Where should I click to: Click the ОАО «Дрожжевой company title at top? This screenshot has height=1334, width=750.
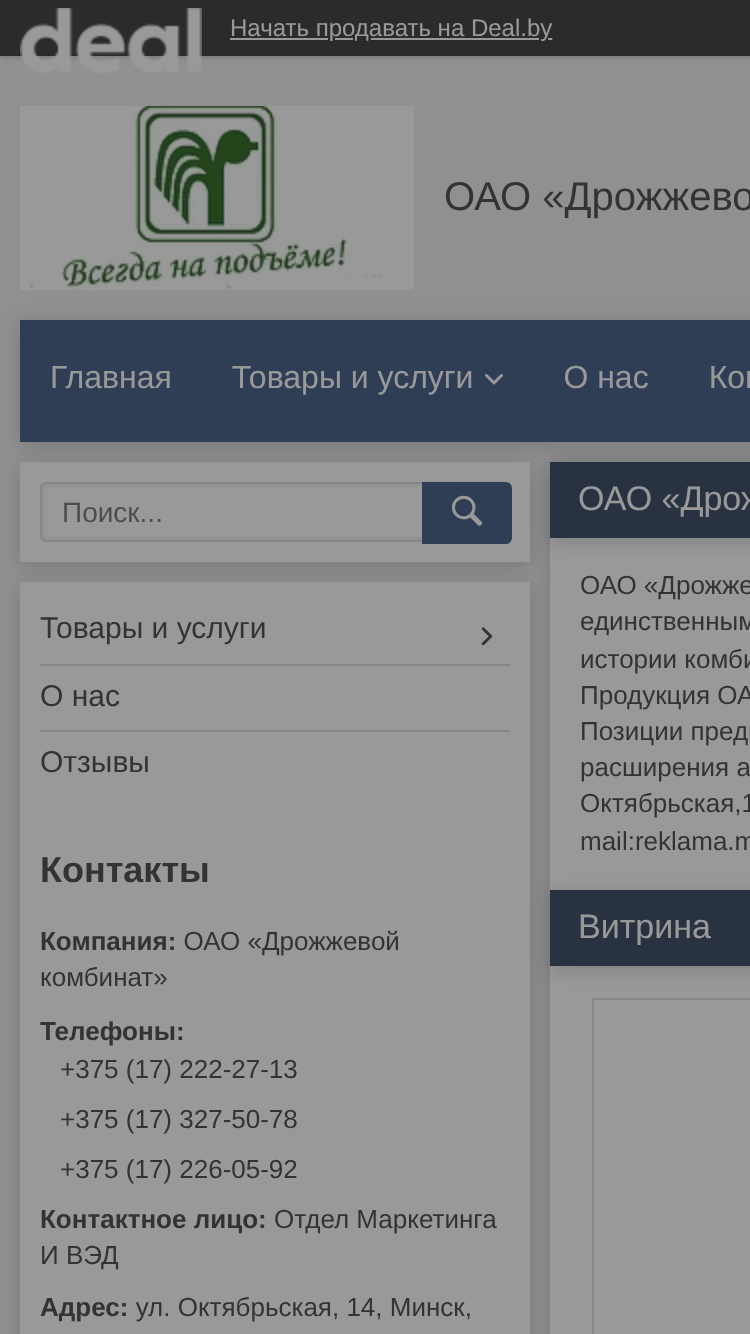597,197
